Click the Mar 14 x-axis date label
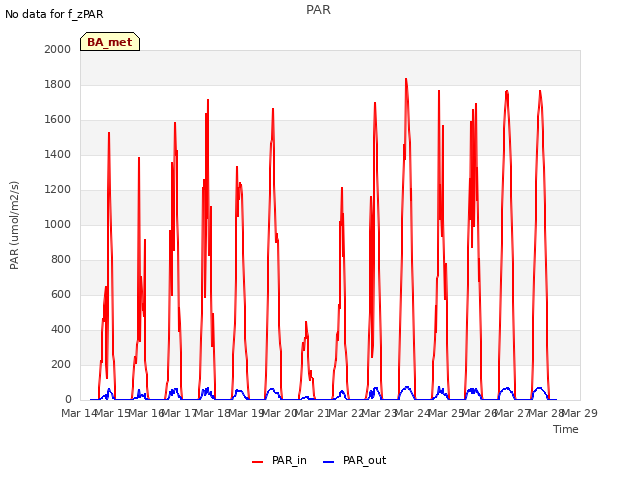The height and width of the screenshot is (480, 640). click(x=79, y=413)
